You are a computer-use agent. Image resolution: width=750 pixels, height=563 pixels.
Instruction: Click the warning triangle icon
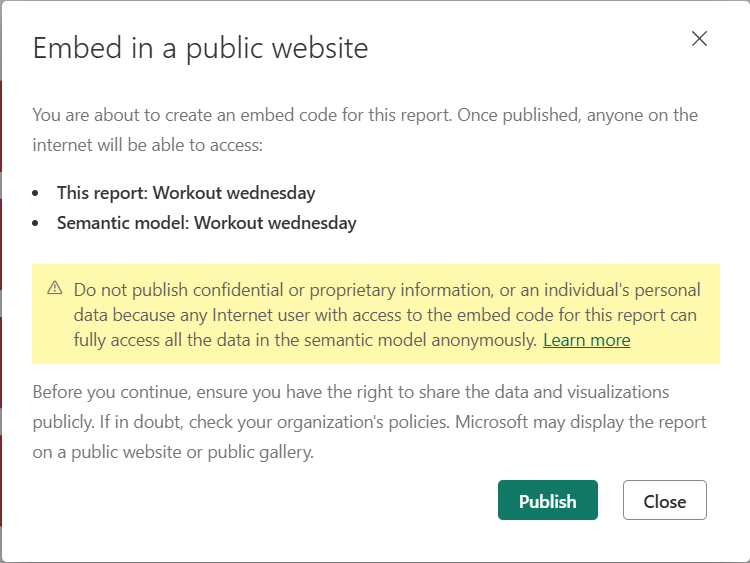pos(55,289)
